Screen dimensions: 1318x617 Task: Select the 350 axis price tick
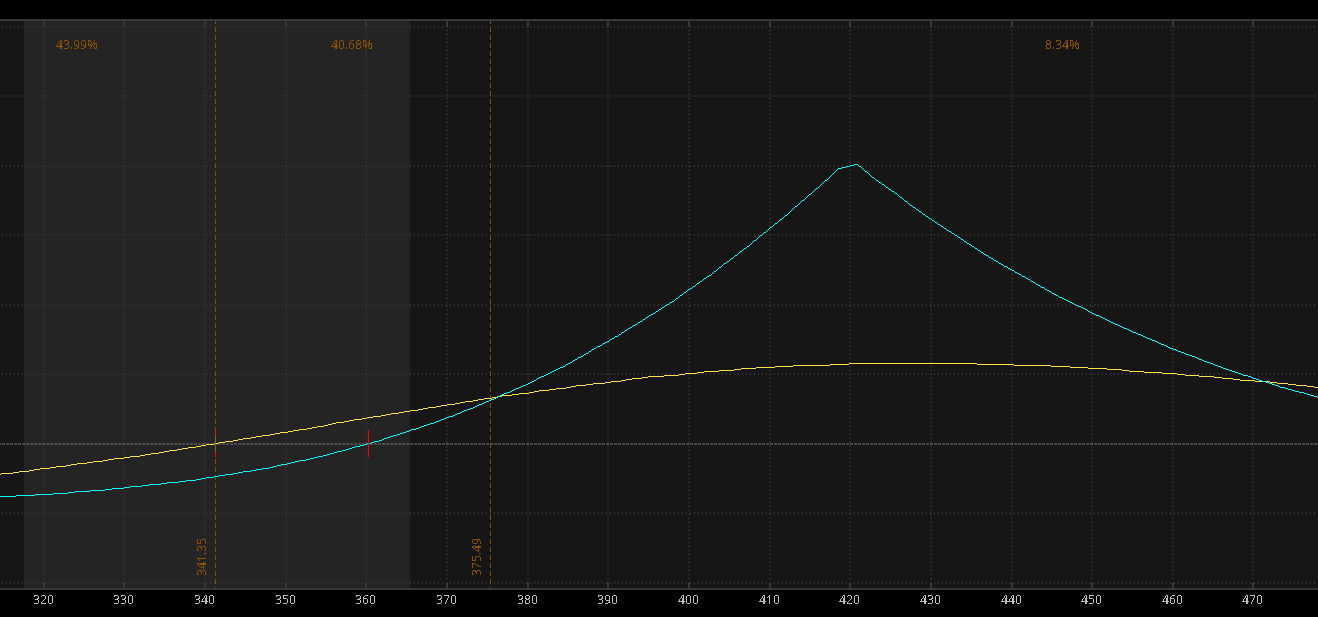click(x=285, y=600)
